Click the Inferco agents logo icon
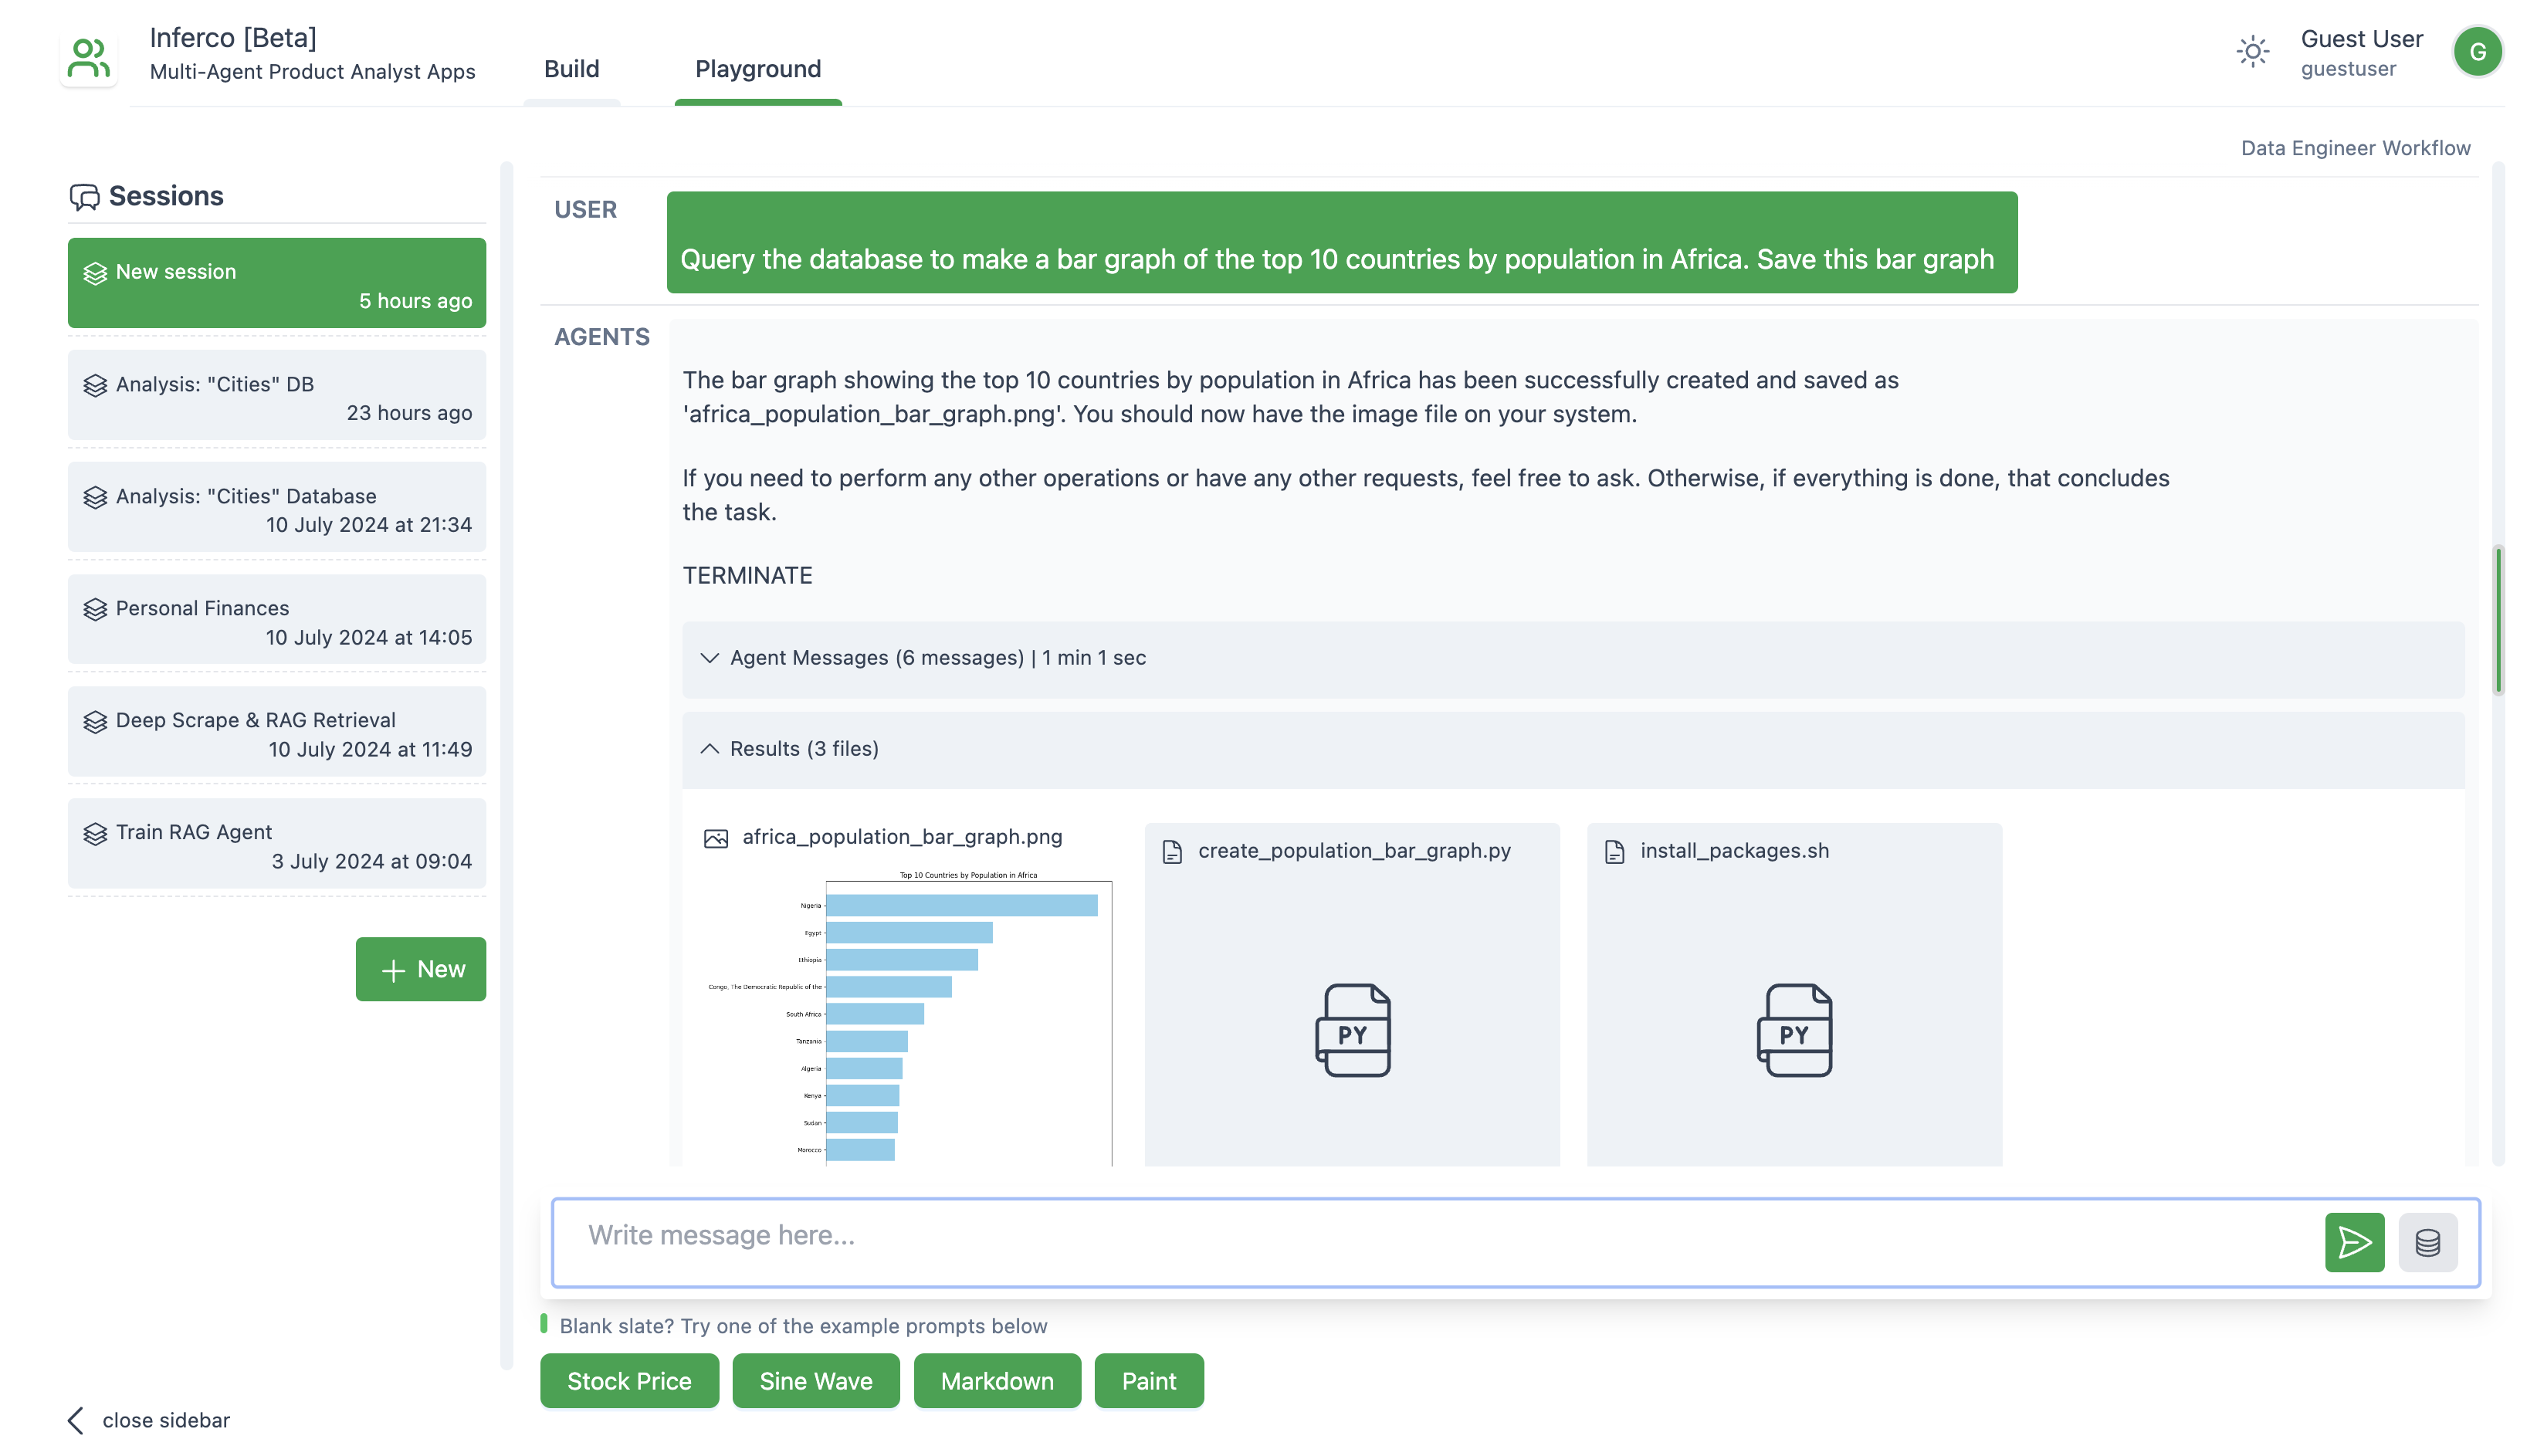Image resolution: width=2537 pixels, height=1456 pixels. 88,58
